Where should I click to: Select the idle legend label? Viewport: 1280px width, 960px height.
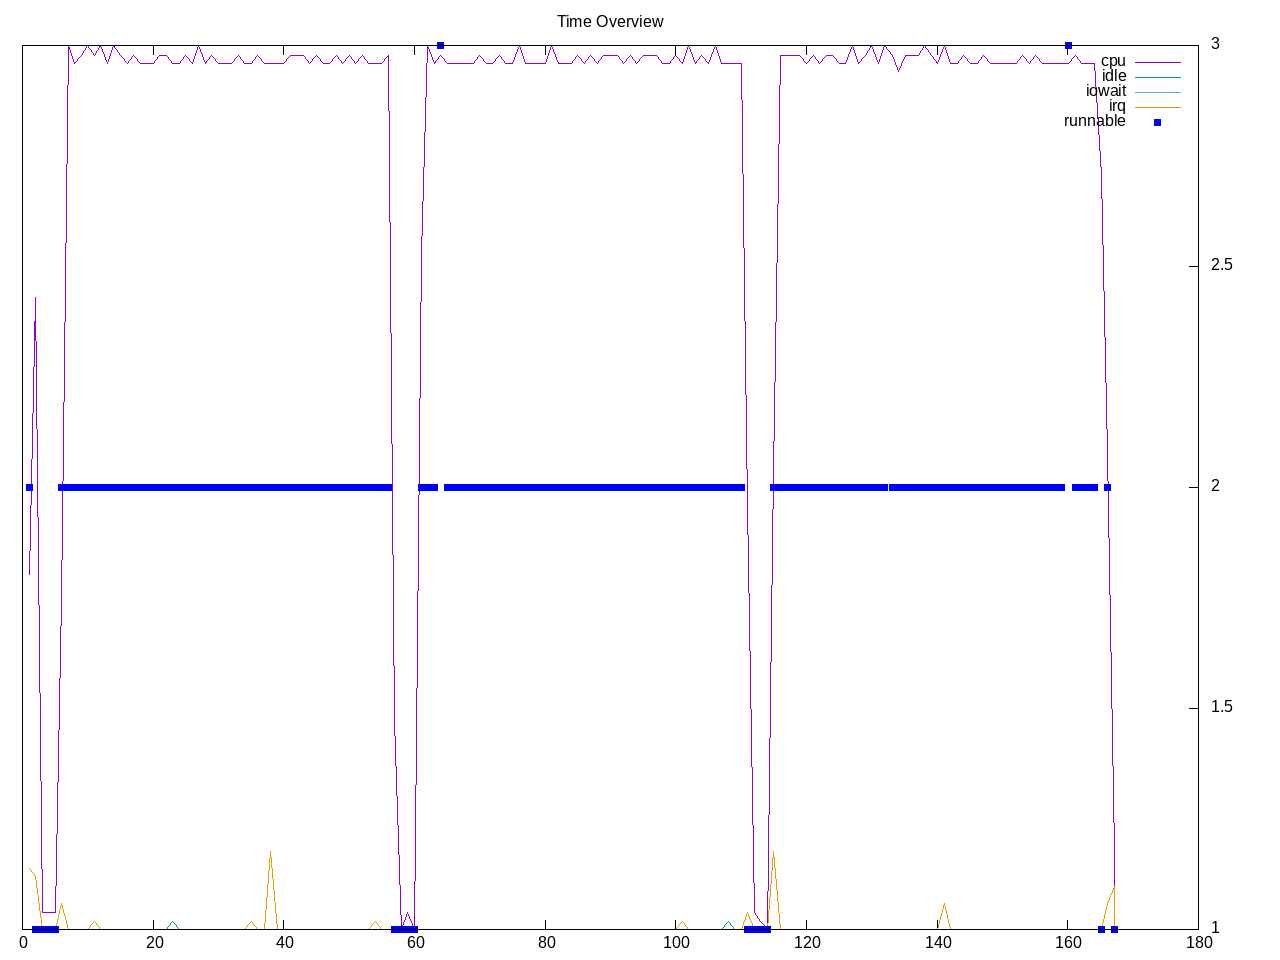pyautogui.click(x=1113, y=76)
